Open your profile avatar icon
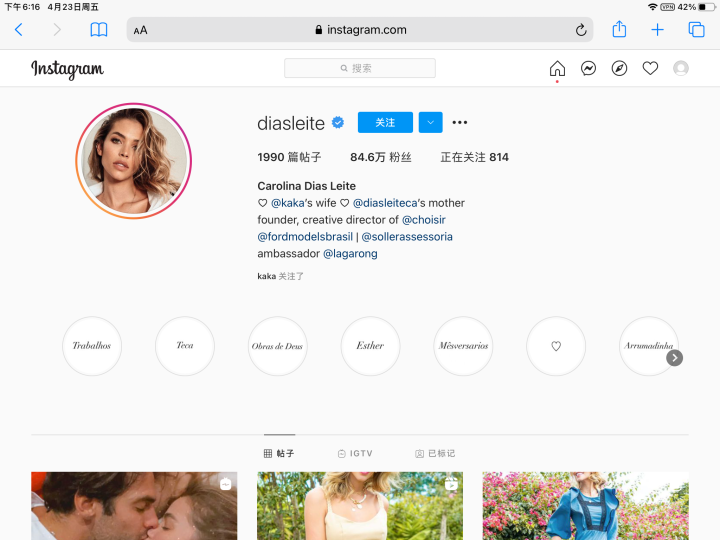Viewport: 720px width, 540px height. point(681,69)
